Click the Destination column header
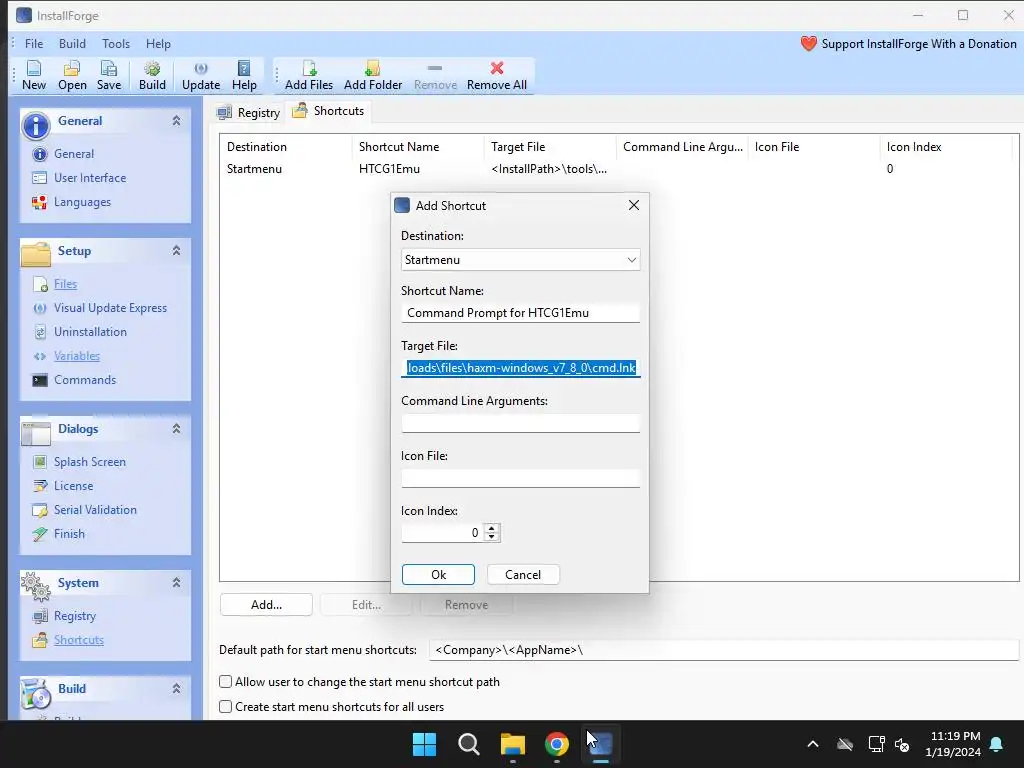1024x768 pixels. pos(285,147)
